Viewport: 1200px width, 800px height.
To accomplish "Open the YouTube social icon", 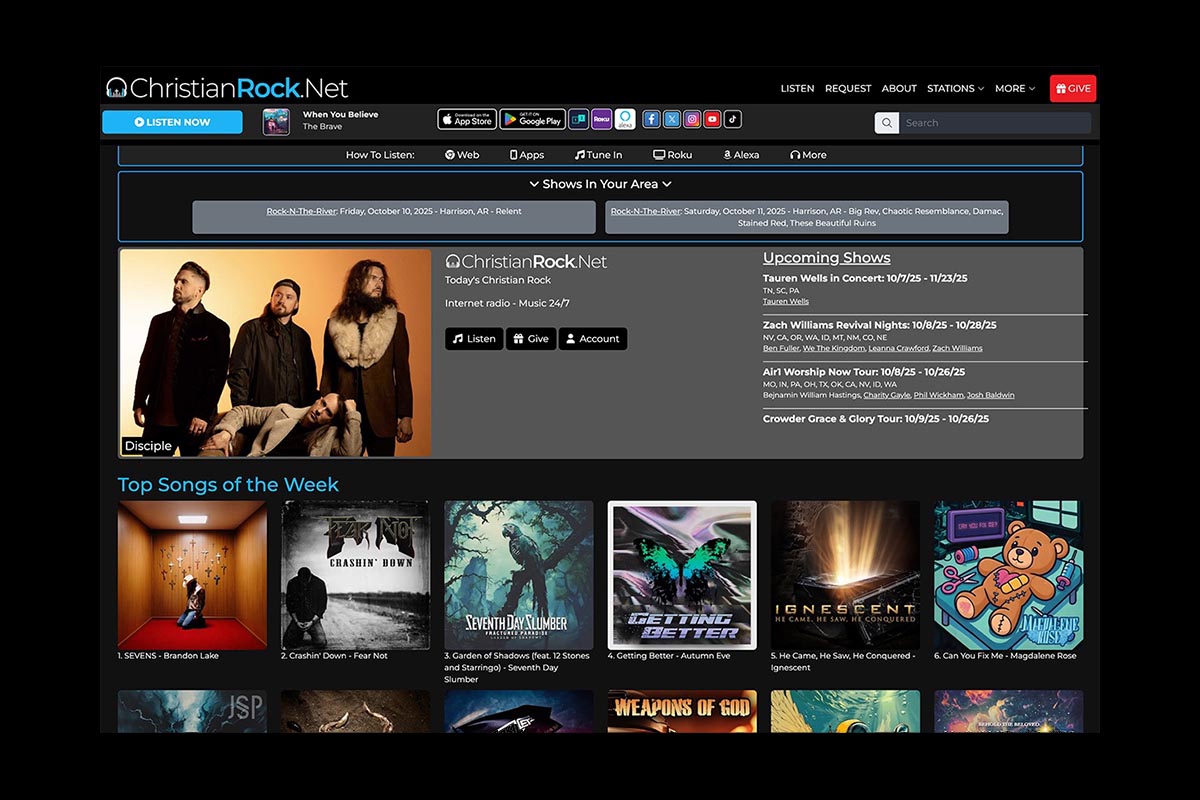I will pyautogui.click(x=712, y=119).
